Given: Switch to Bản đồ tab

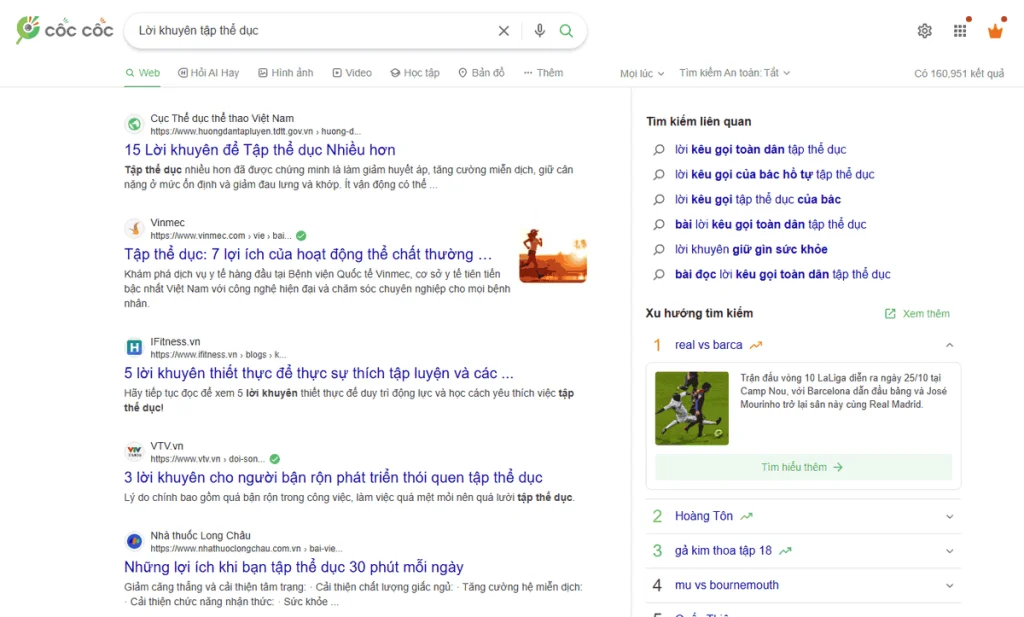Looking at the screenshot, I should (481, 72).
